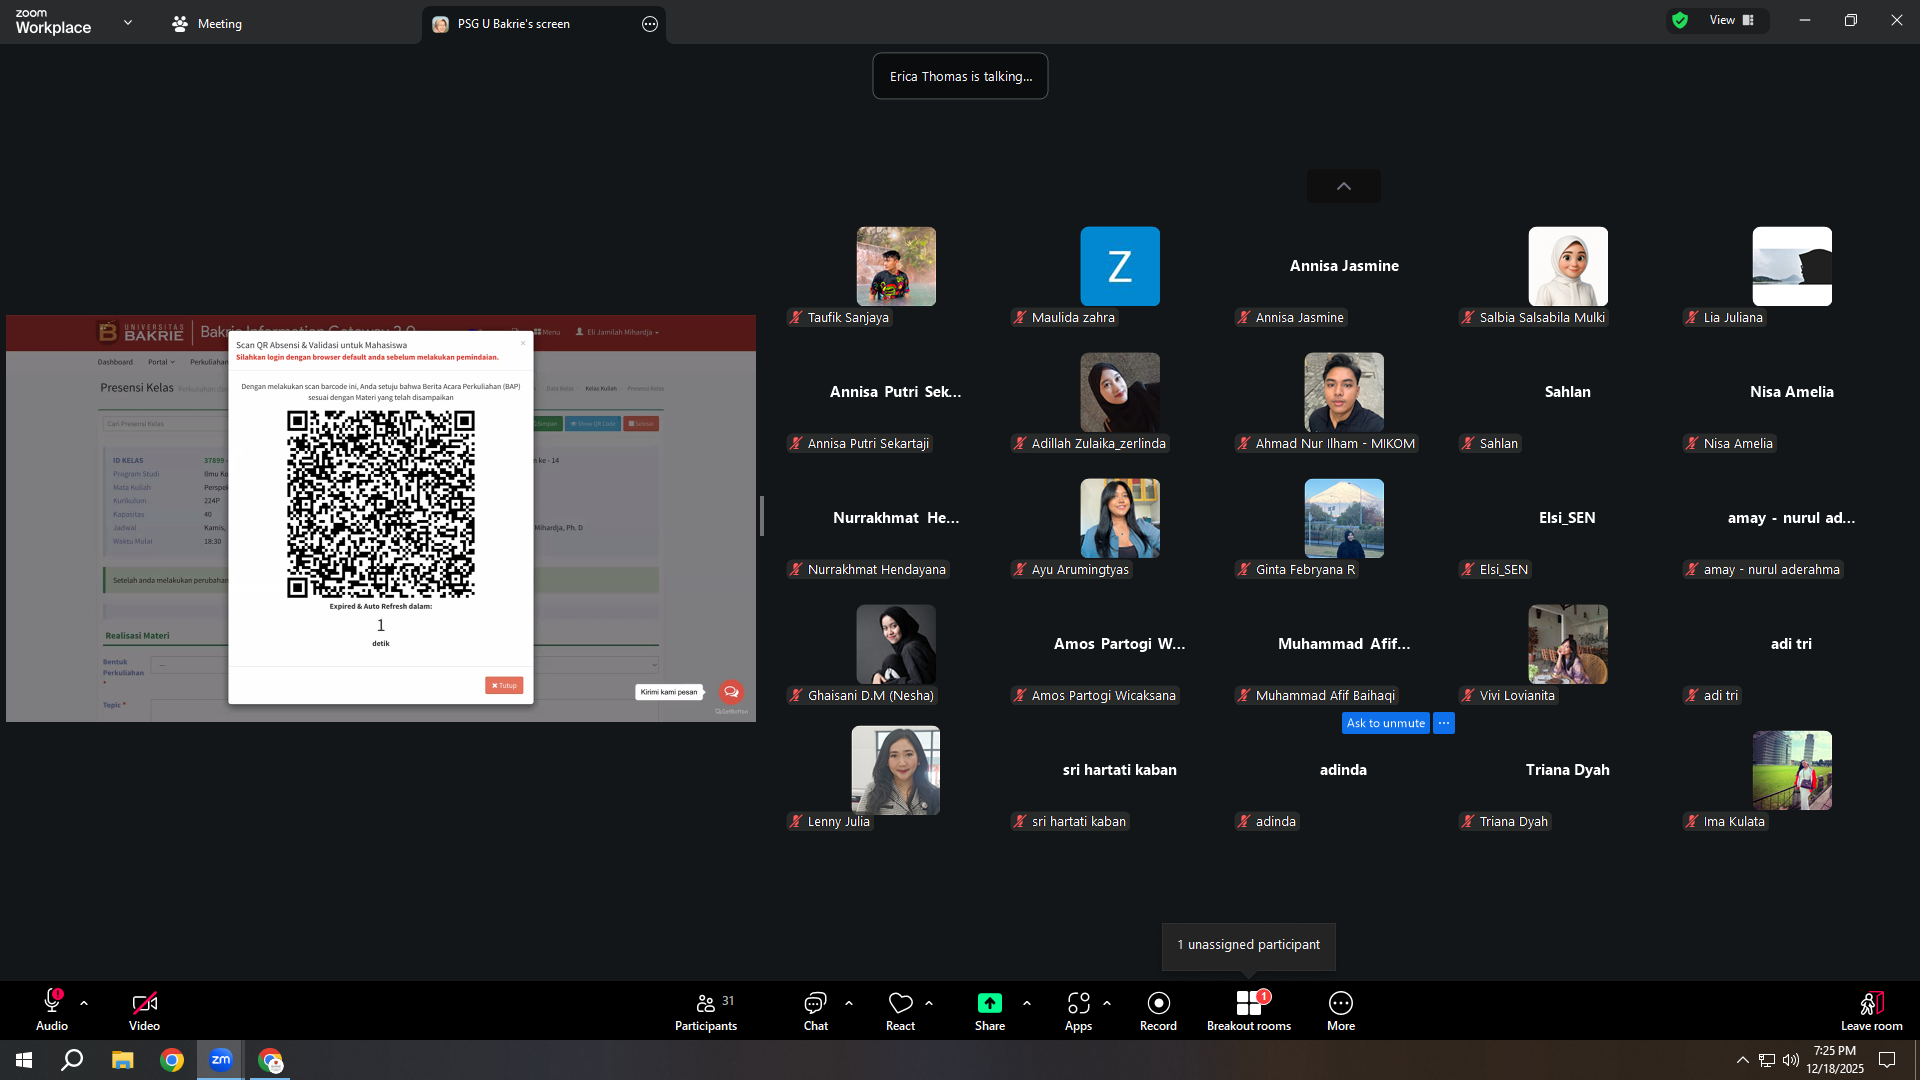Expand share options arrow next to Share

click(1027, 1002)
